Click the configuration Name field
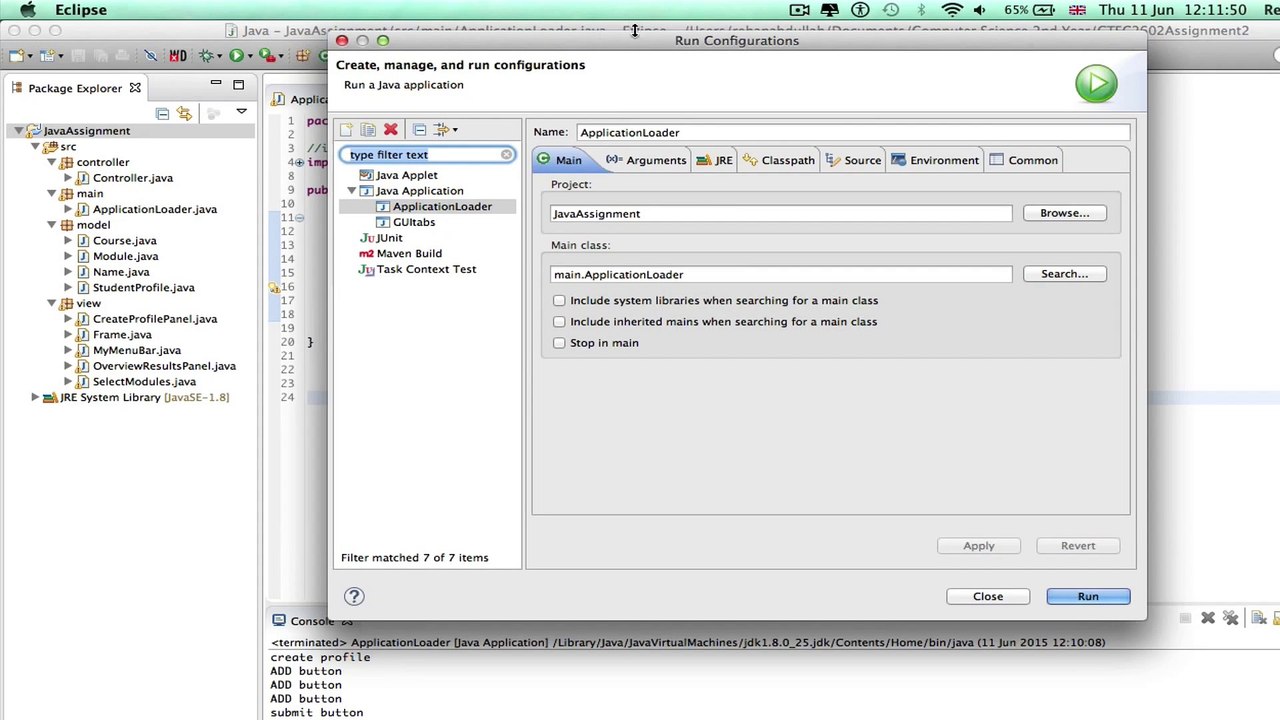The image size is (1280, 720). tap(853, 132)
